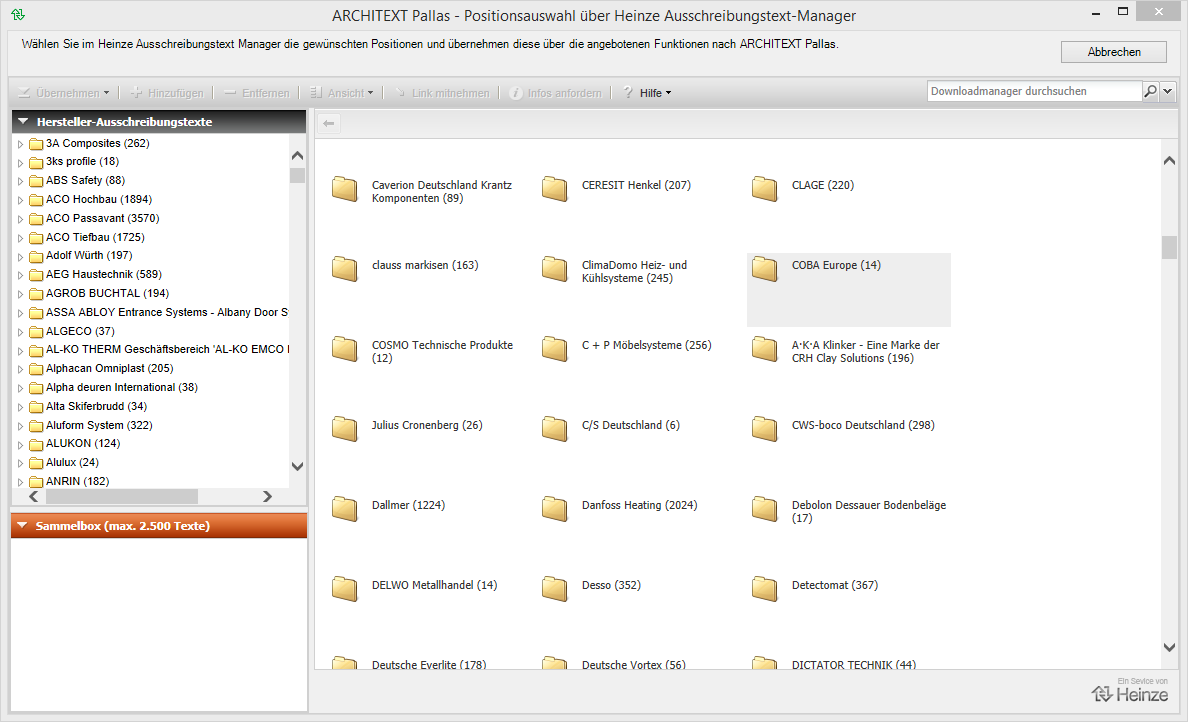Click the Hinzufügen toolbar item
Screen dimensions: 1188x722
[x=167, y=93]
